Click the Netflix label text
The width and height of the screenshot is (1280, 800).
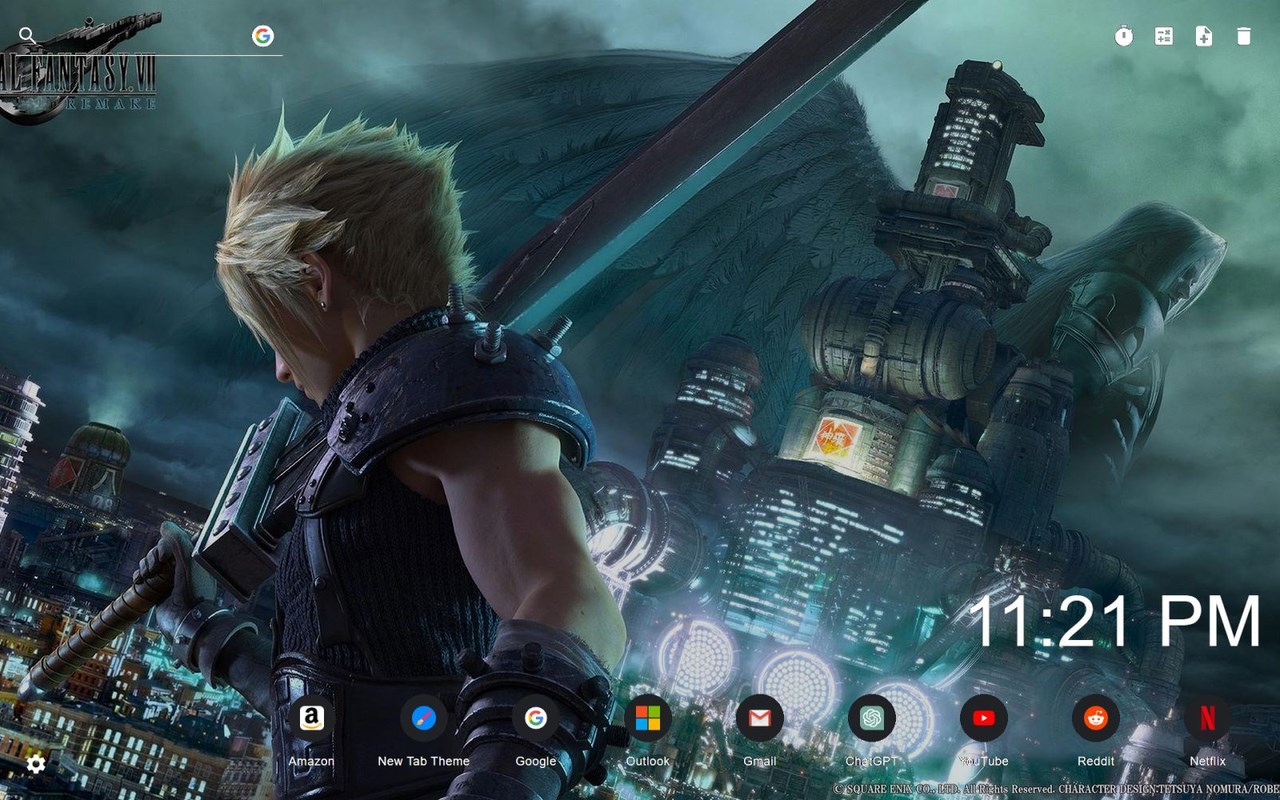click(1208, 761)
